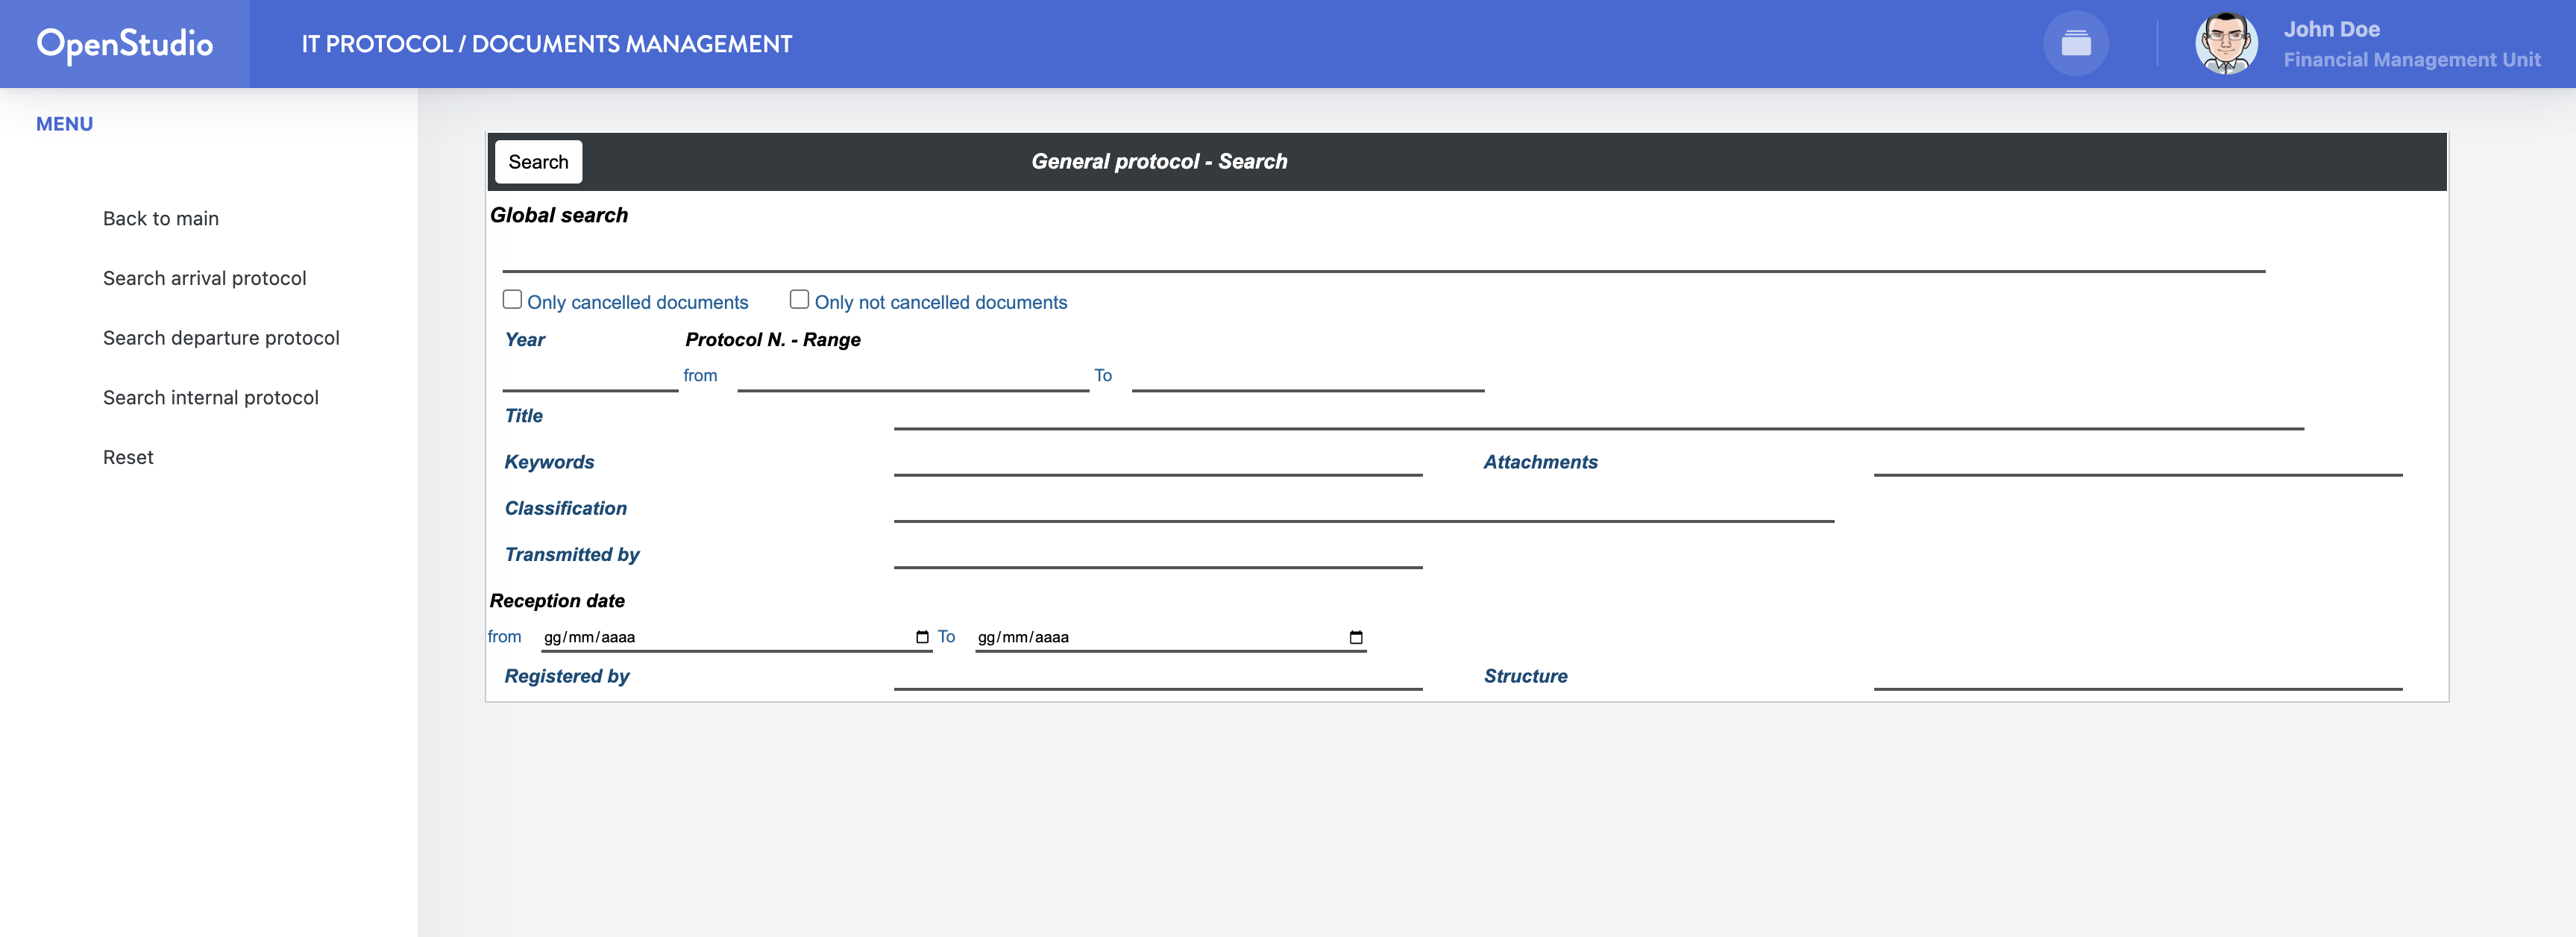Open calendar picker for Reception date To
Image resolution: width=2576 pixels, height=937 pixels.
click(x=1356, y=637)
